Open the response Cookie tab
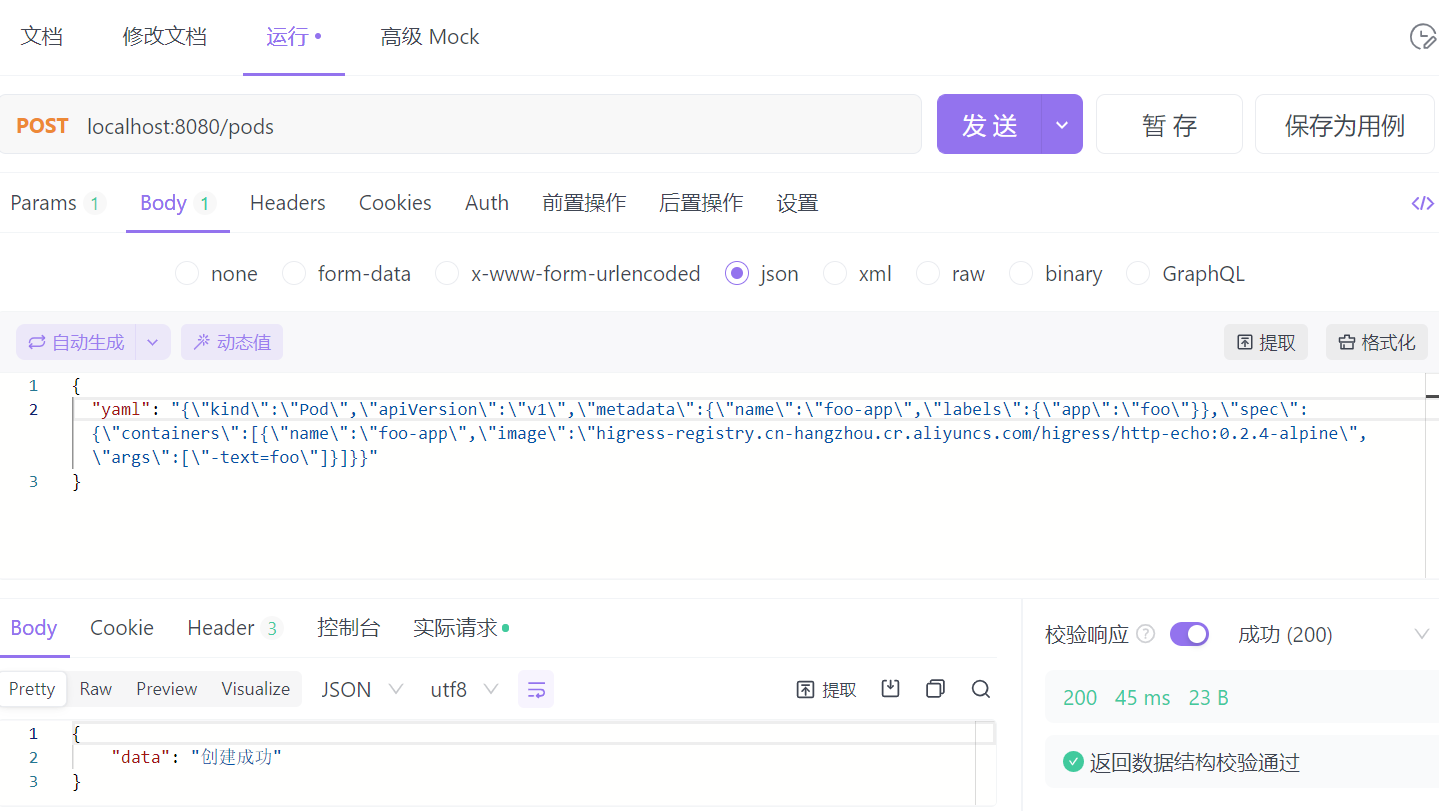 pyautogui.click(x=122, y=628)
